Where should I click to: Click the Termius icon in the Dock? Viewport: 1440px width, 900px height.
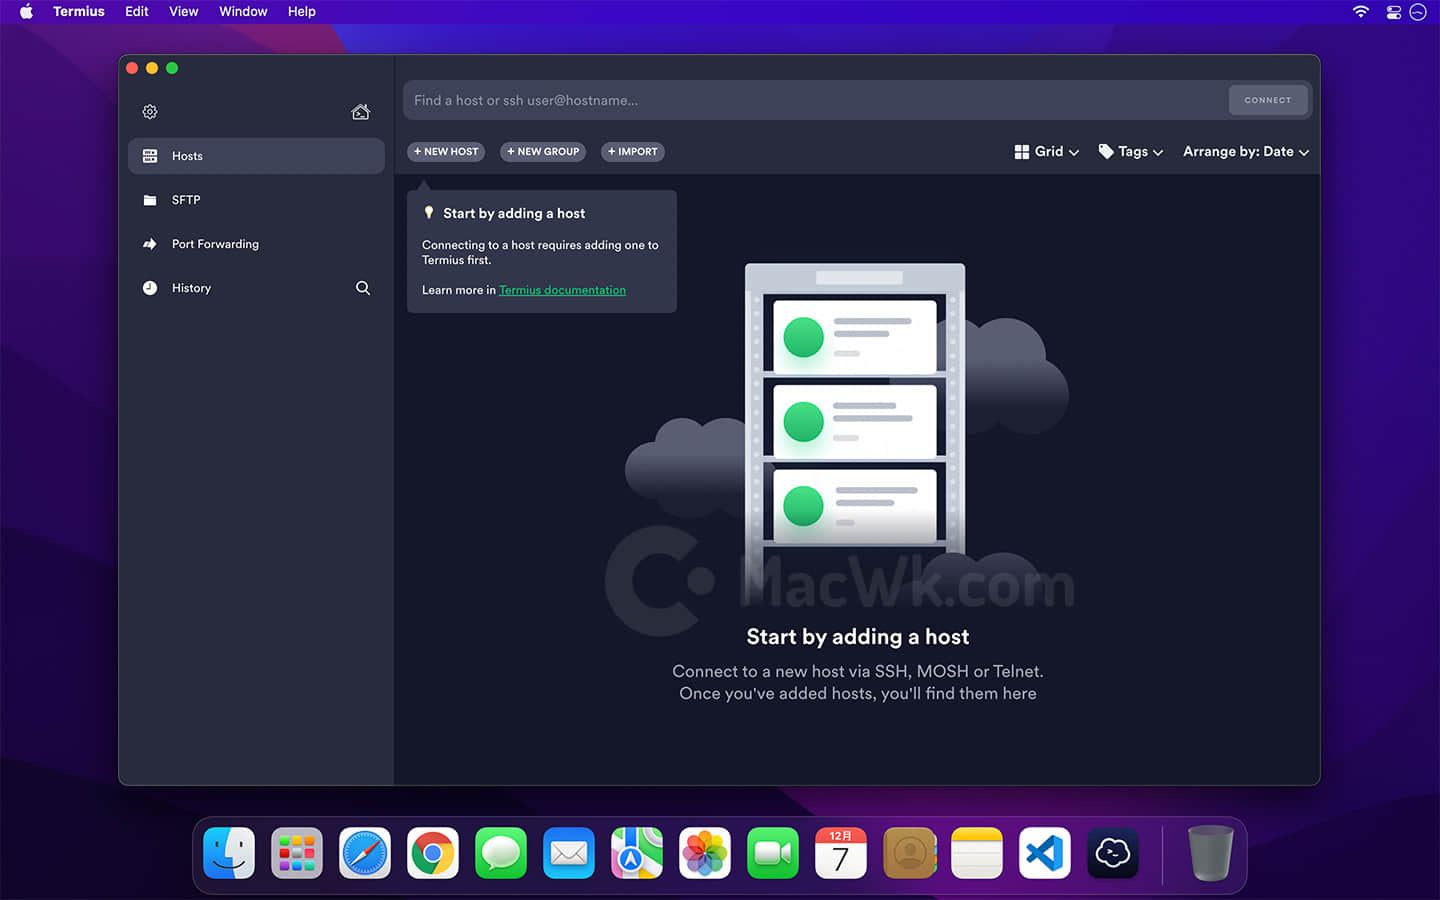[x=1113, y=853]
